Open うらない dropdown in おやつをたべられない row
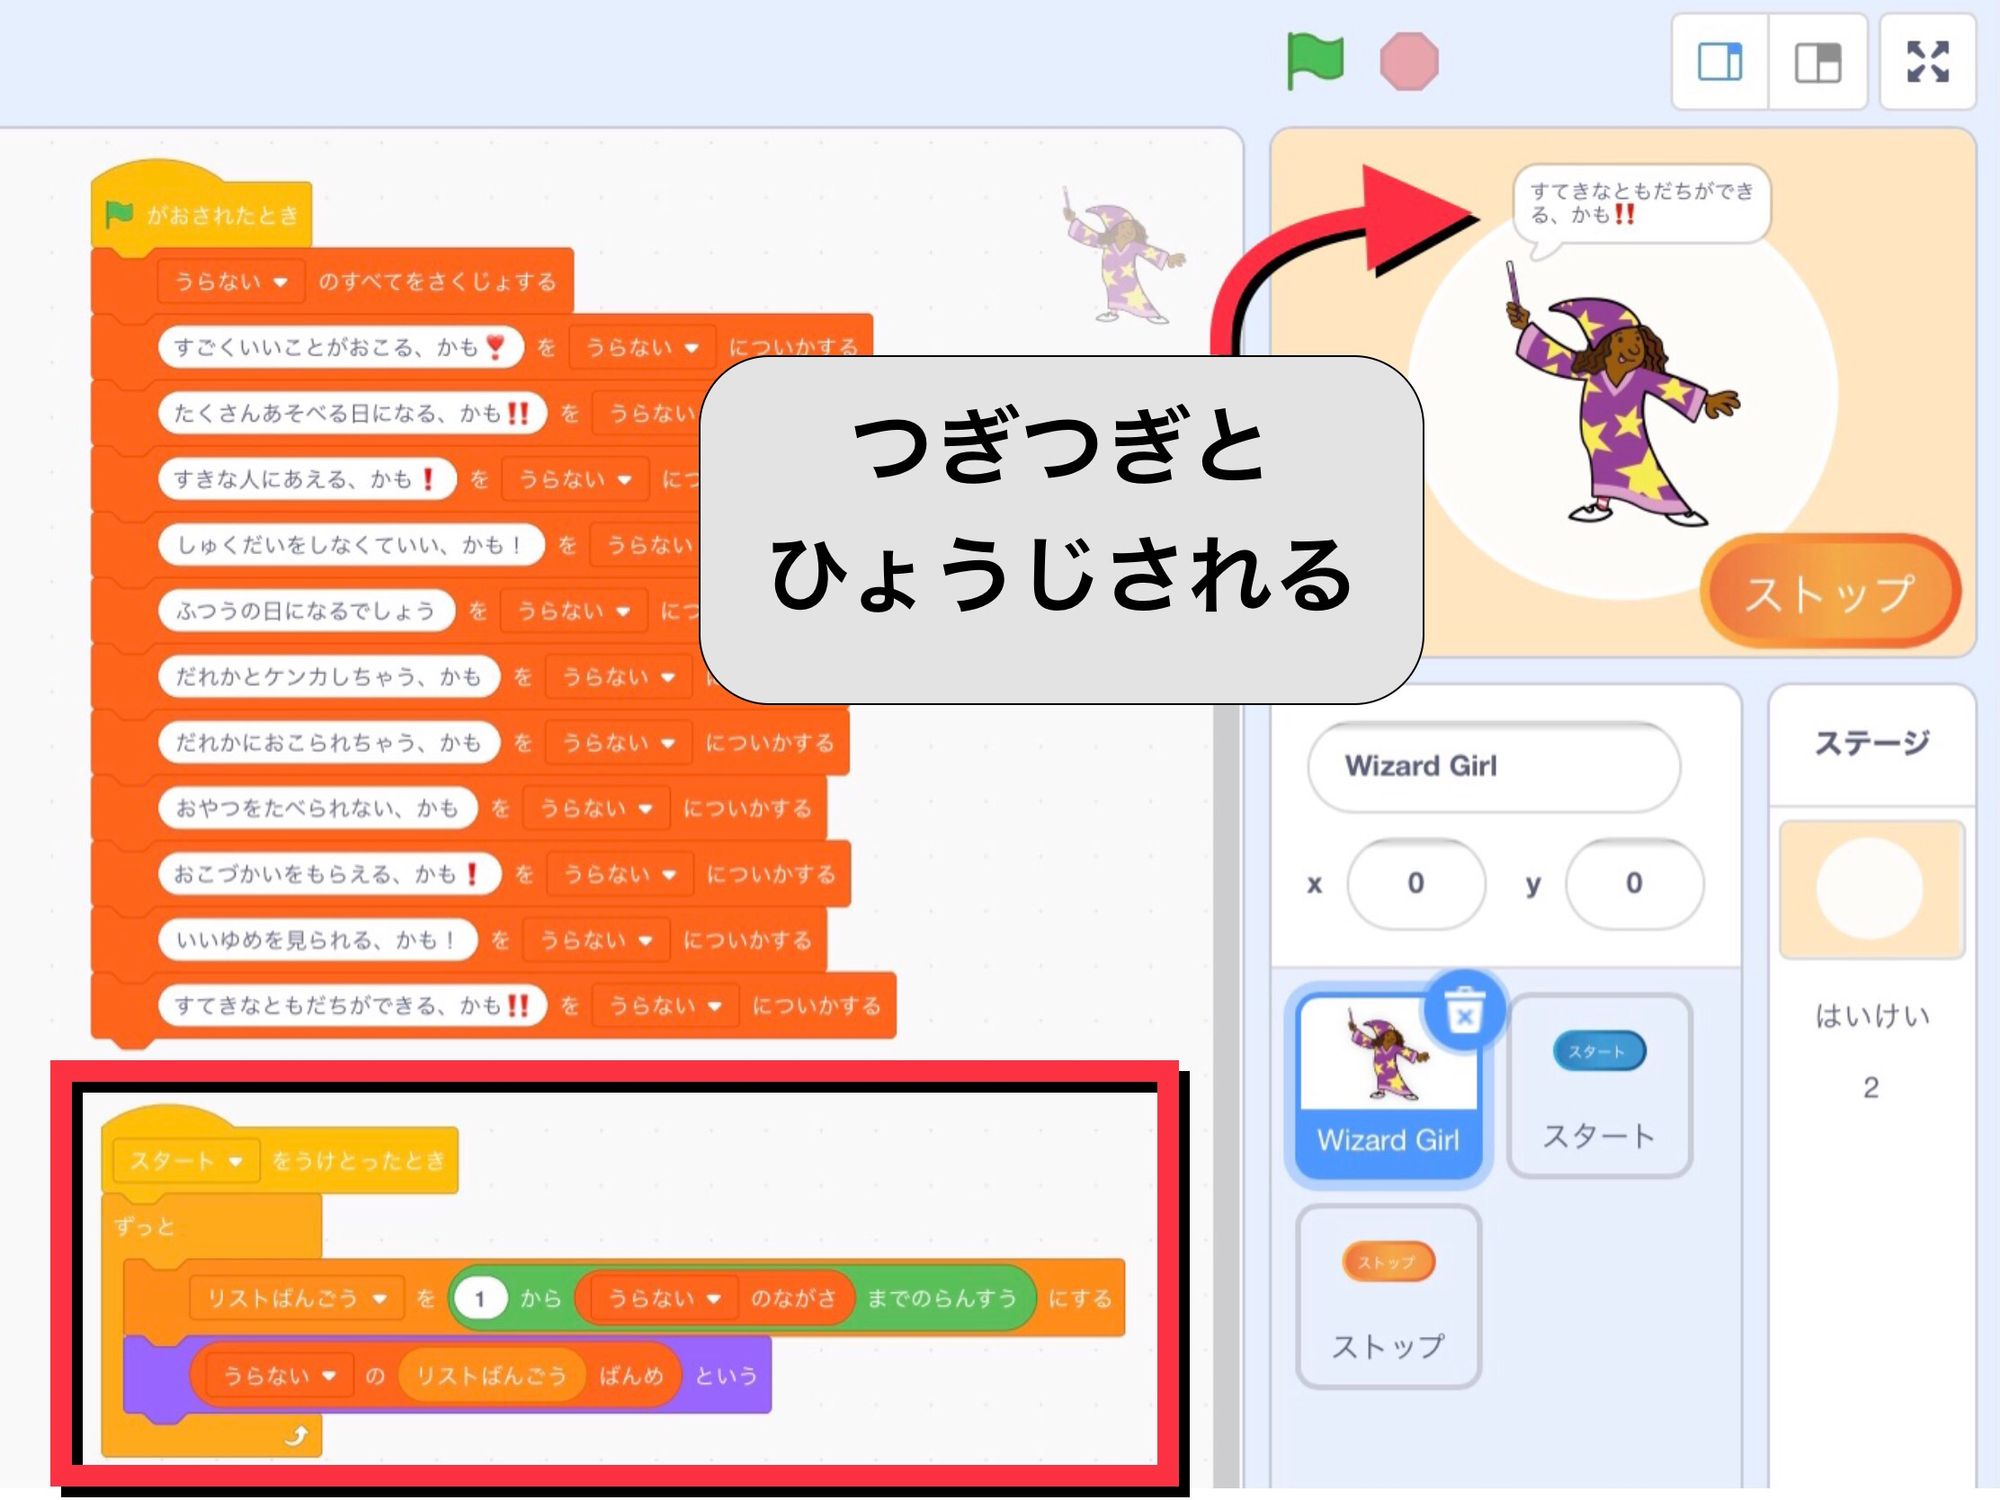This screenshot has width=2000, height=1500. 596,808
